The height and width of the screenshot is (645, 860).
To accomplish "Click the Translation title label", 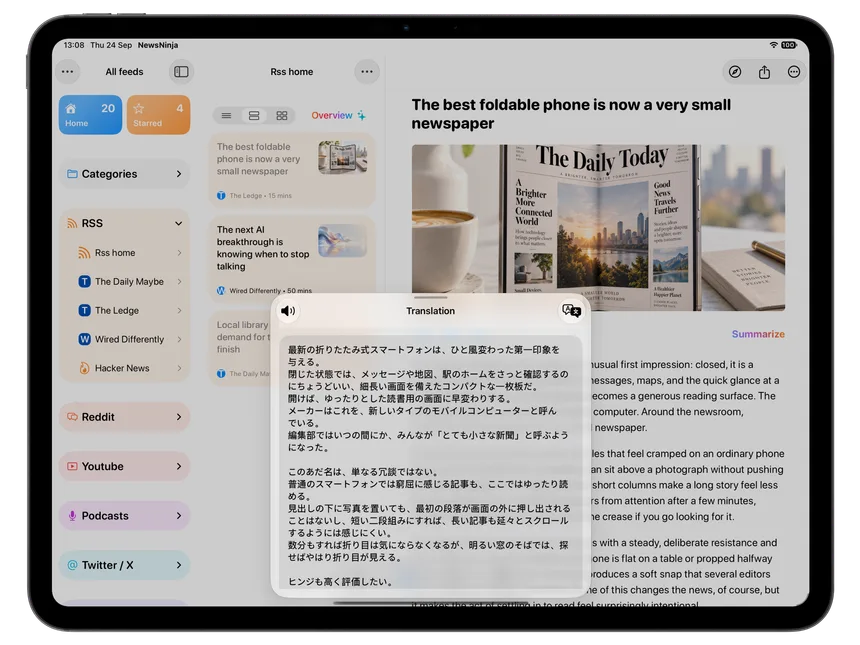I will 431,311.
